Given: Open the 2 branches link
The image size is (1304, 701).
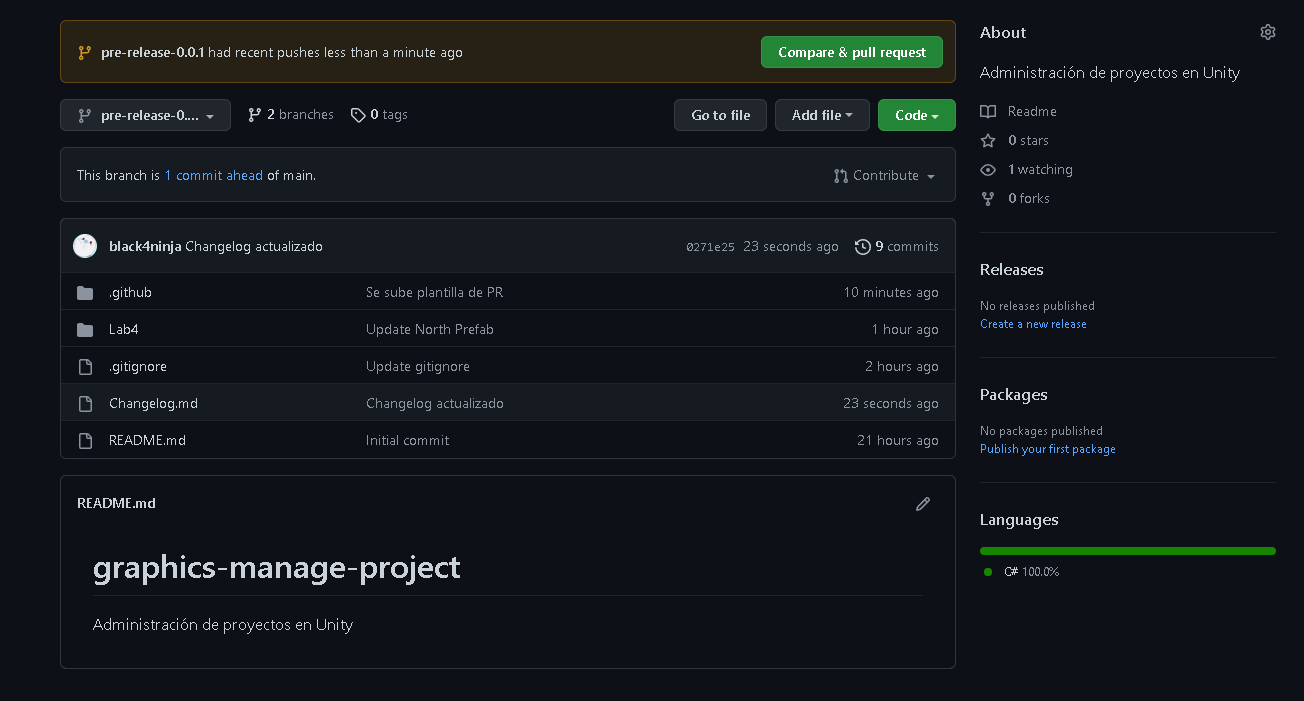Looking at the screenshot, I should click(291, 115).
